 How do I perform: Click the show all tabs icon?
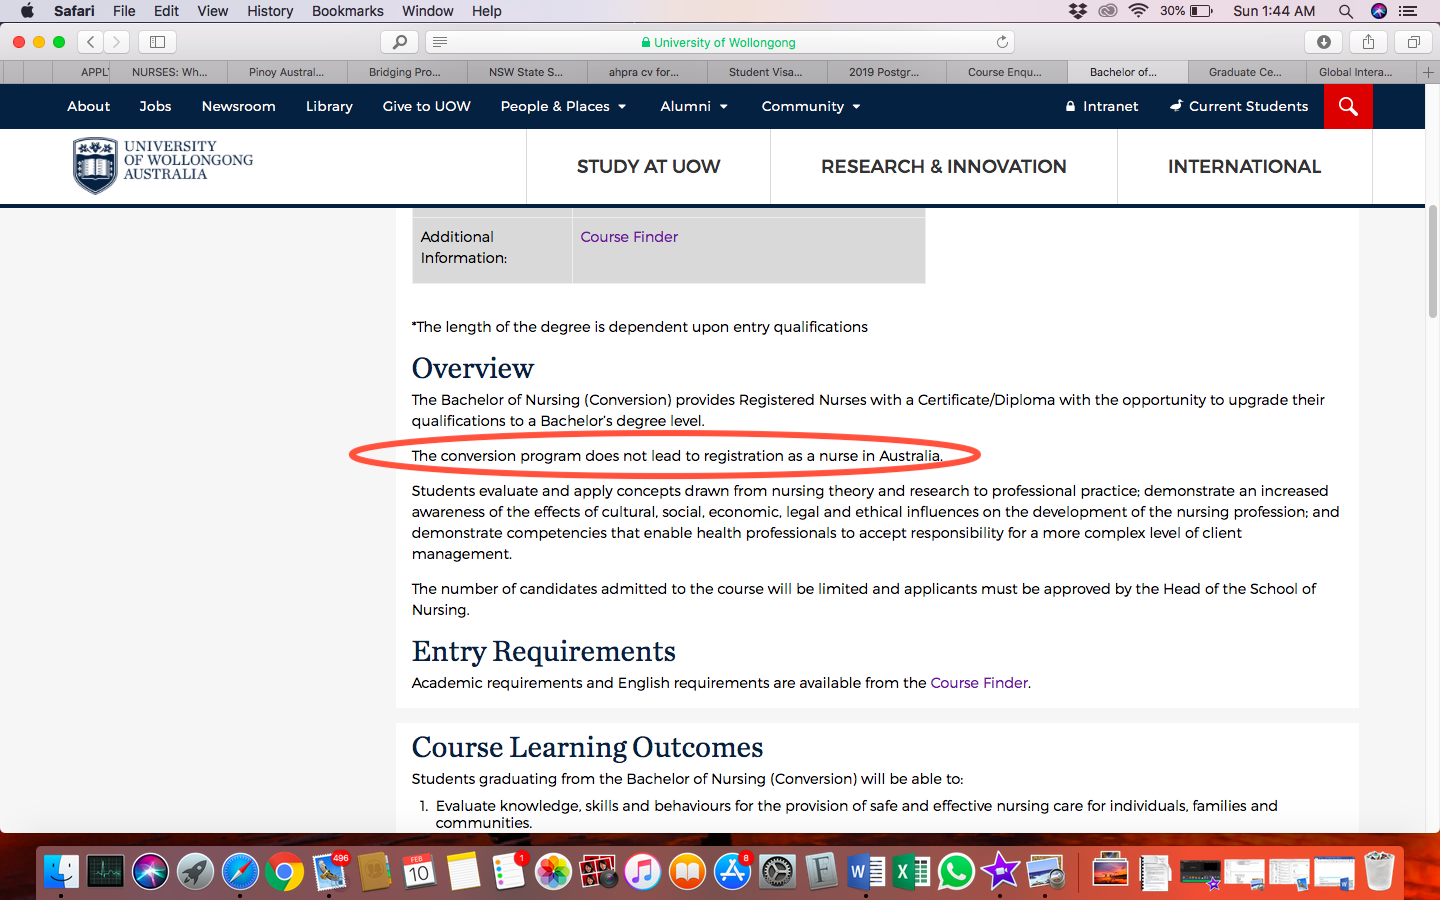tap(1413, 42)
